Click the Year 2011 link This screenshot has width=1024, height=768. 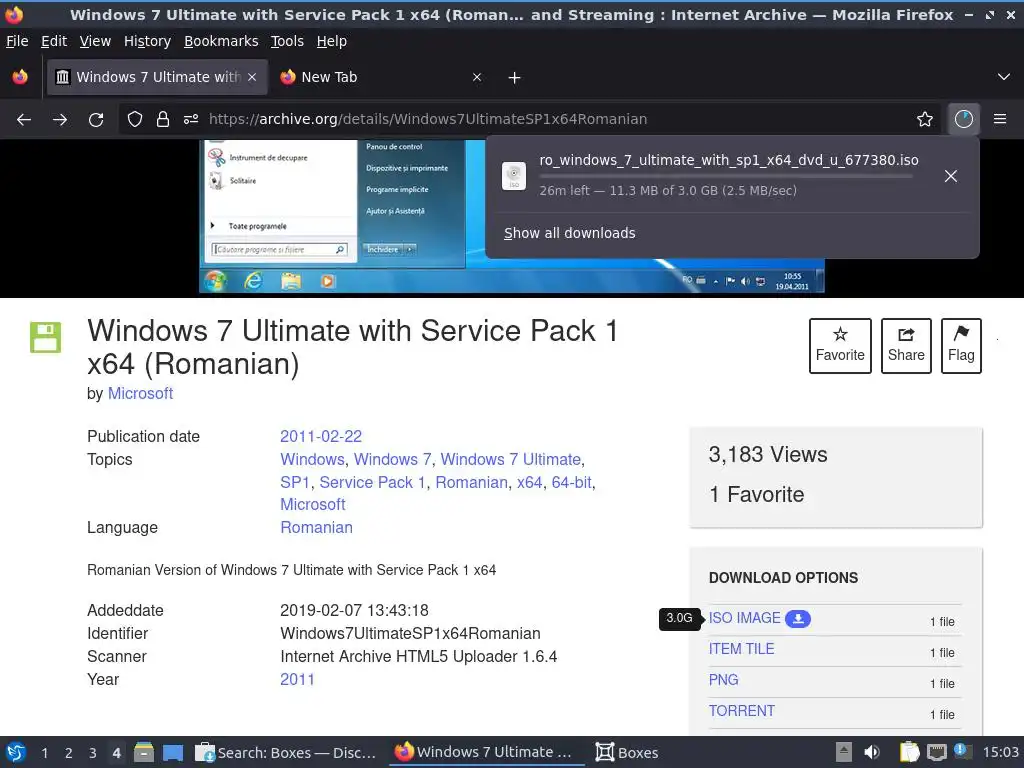click(297, 679)
